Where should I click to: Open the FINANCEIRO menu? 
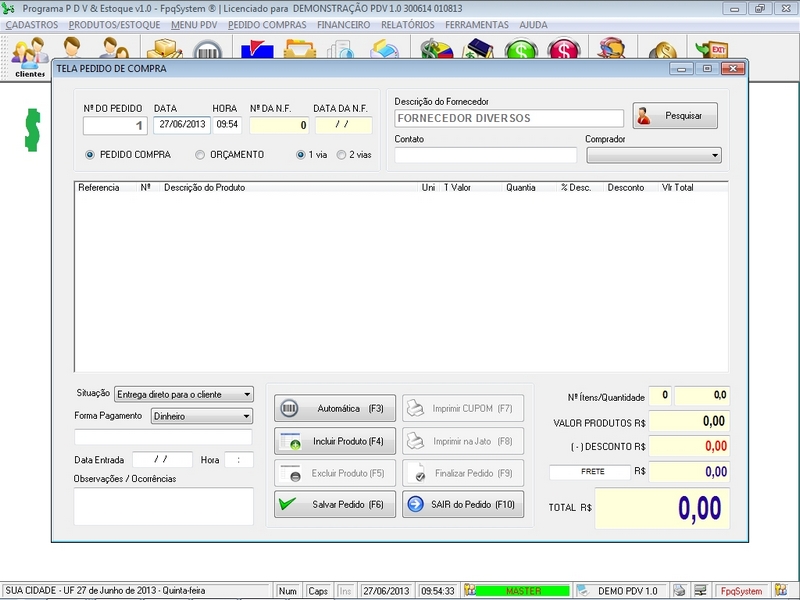pyautogui.click(x=343, y=25)
